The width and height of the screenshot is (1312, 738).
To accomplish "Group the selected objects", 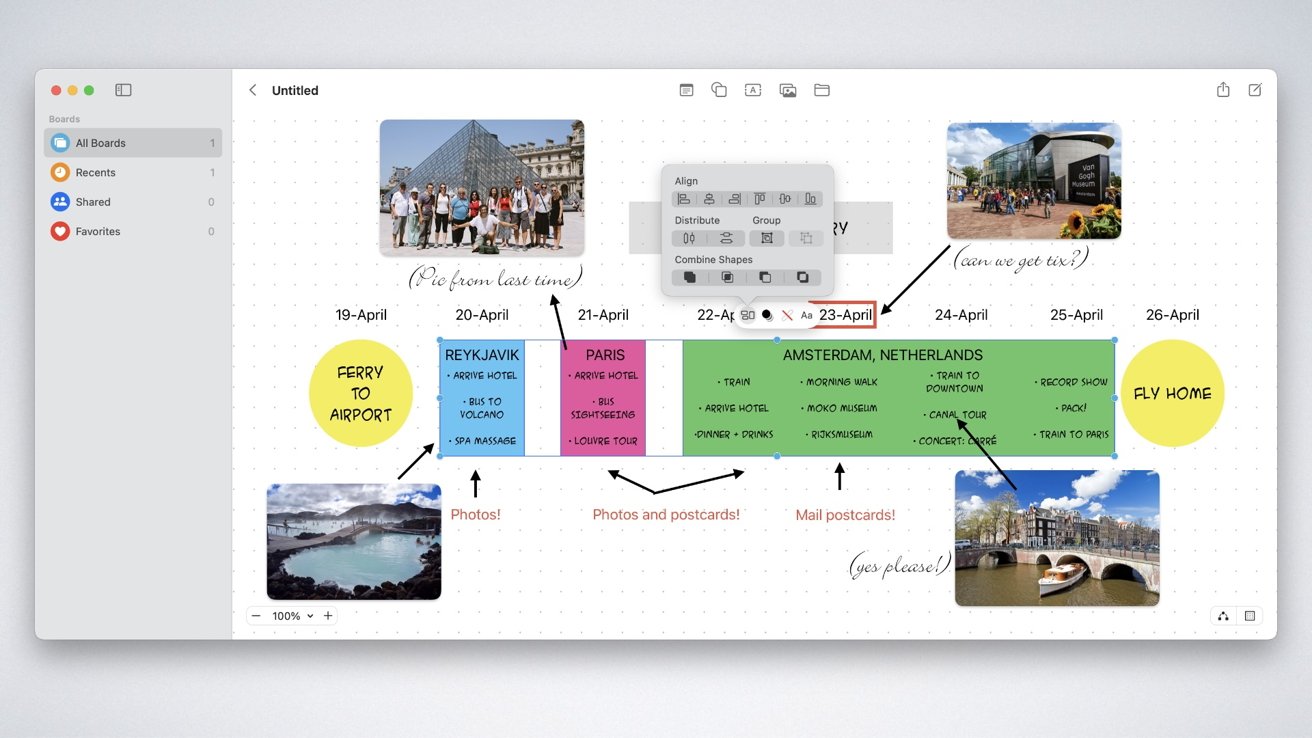I will click(x=767, y=238).
